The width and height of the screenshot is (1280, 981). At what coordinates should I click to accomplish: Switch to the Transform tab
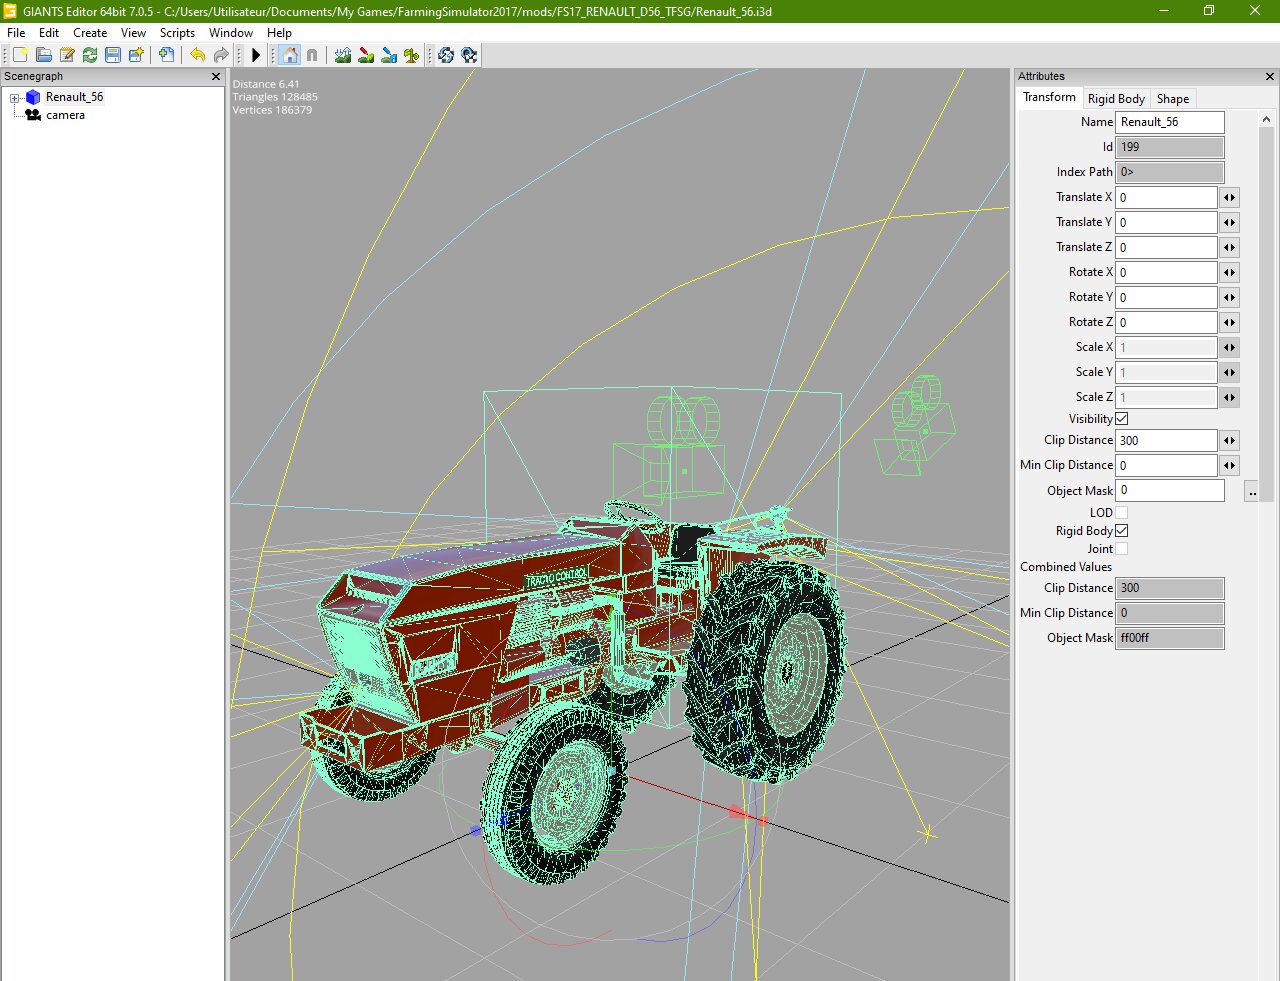pos(1049,97)
